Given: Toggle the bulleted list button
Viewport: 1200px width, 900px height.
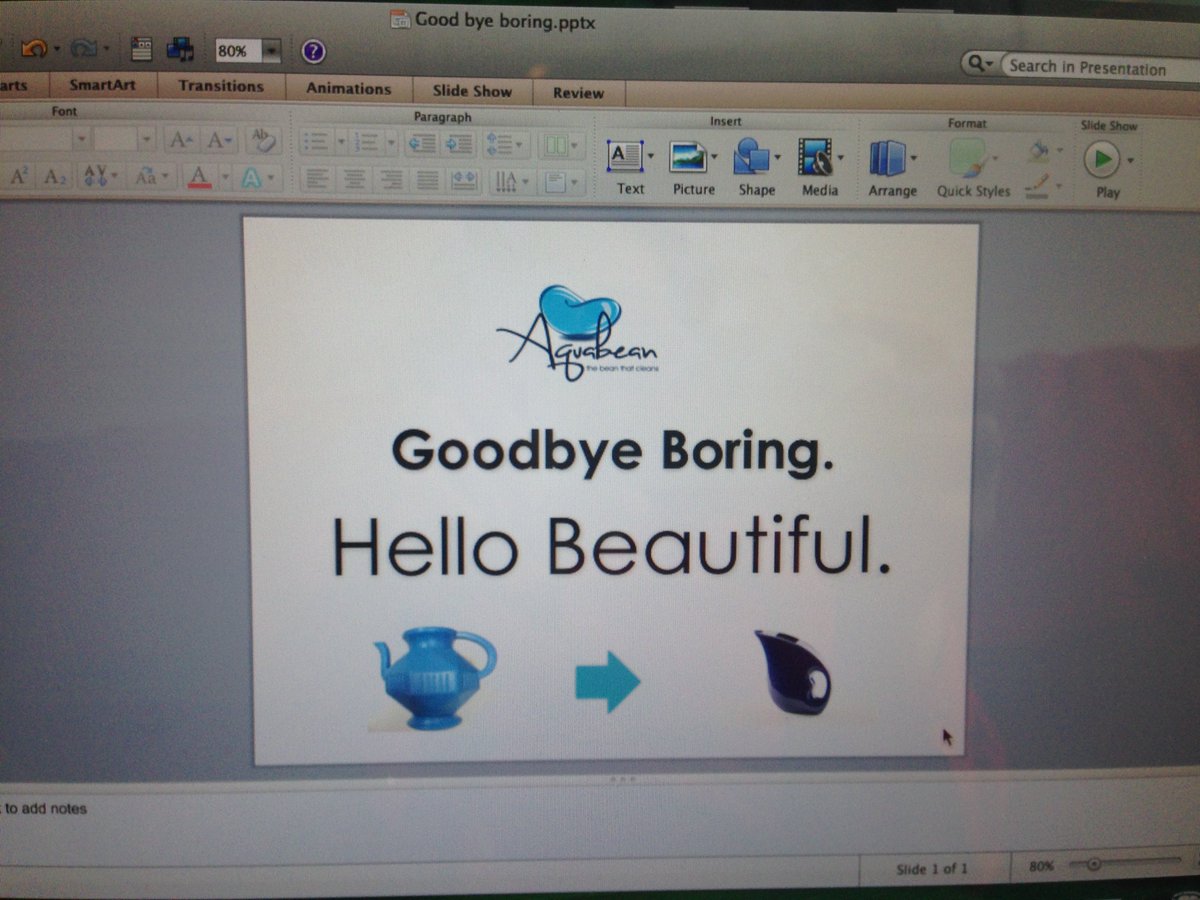Looking at the screenshot, I should click(x=317, y=143).
